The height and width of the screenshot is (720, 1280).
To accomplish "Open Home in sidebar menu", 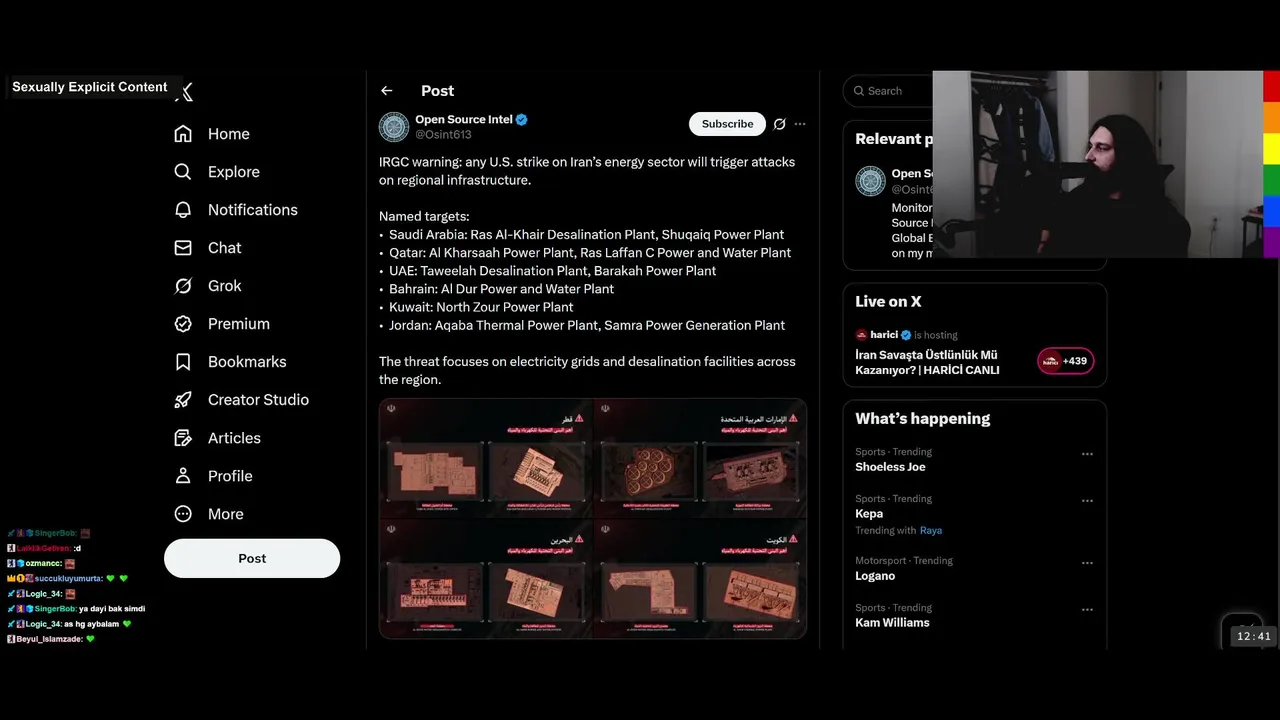I will pyautogui.click(x=229, y=134).
